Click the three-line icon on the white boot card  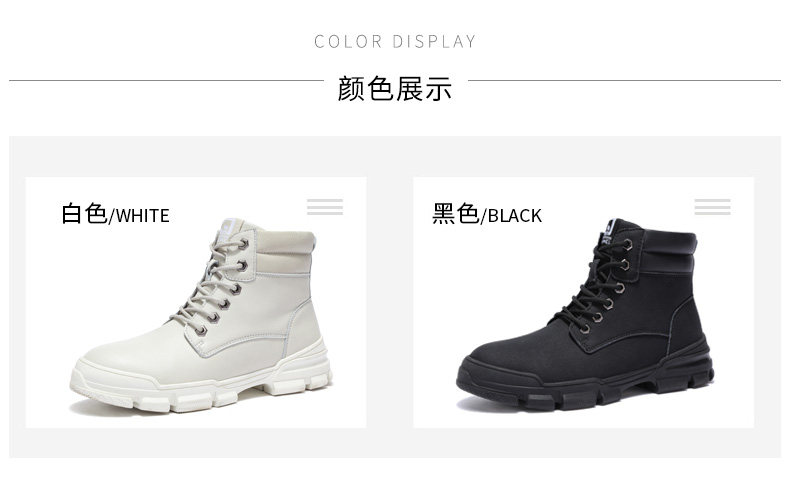[325, 207]
